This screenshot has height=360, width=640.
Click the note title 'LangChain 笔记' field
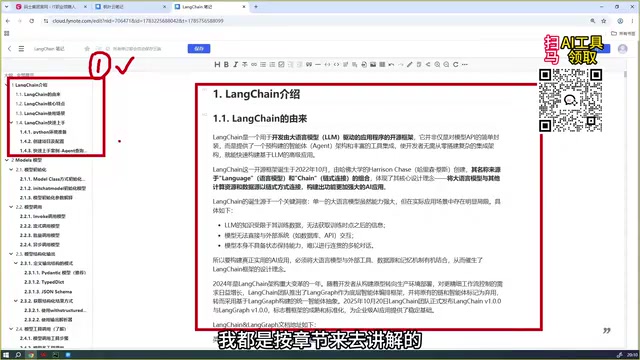[x=49, y=49]
